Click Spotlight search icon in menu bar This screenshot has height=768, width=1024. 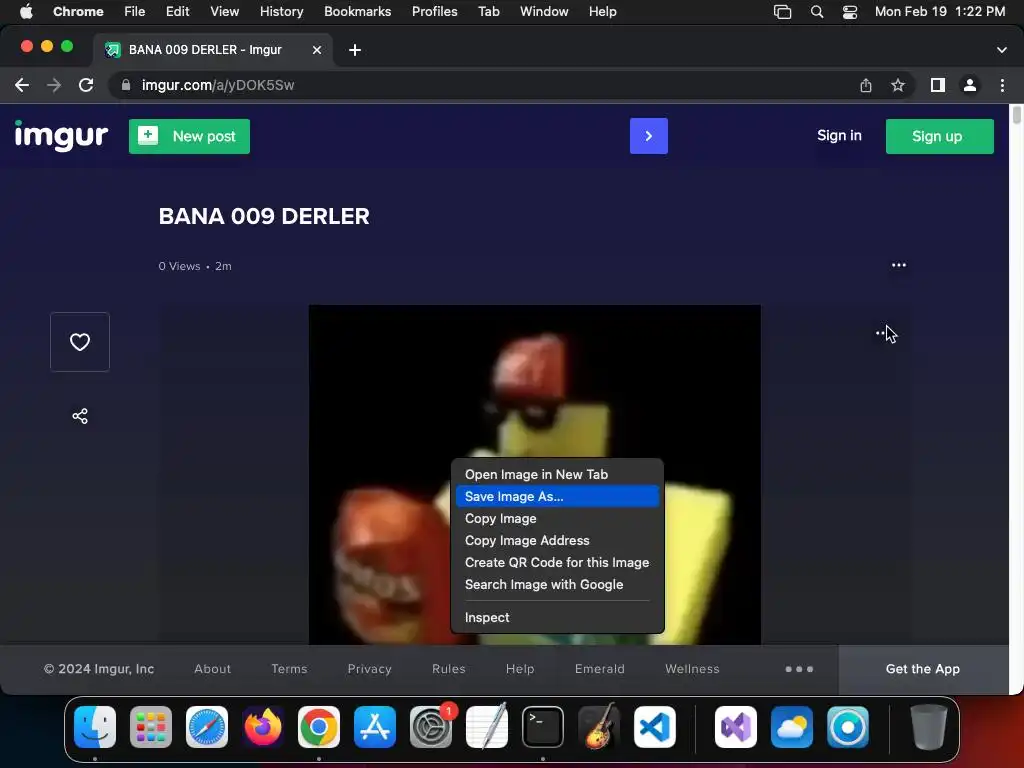tap(816, 11)
